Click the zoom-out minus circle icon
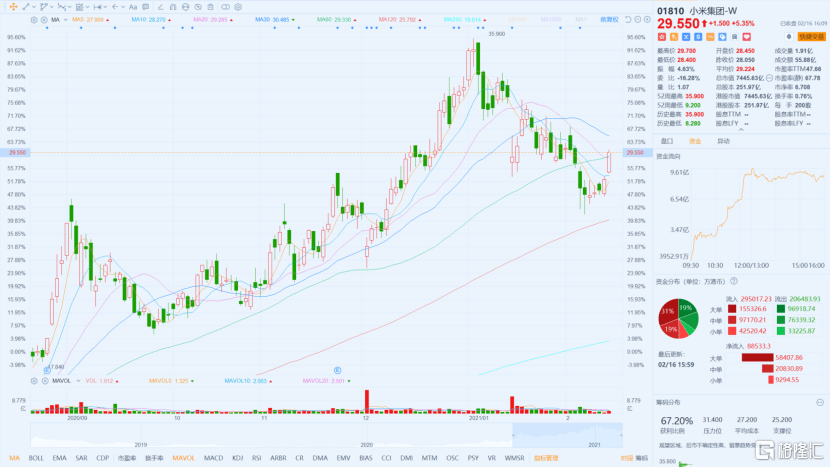830x467 pixels. 637,20
